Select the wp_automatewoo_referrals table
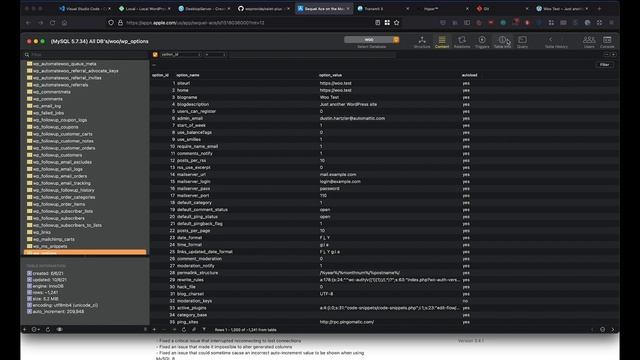This screenshot has height=360, width=640. pos(60,85)
